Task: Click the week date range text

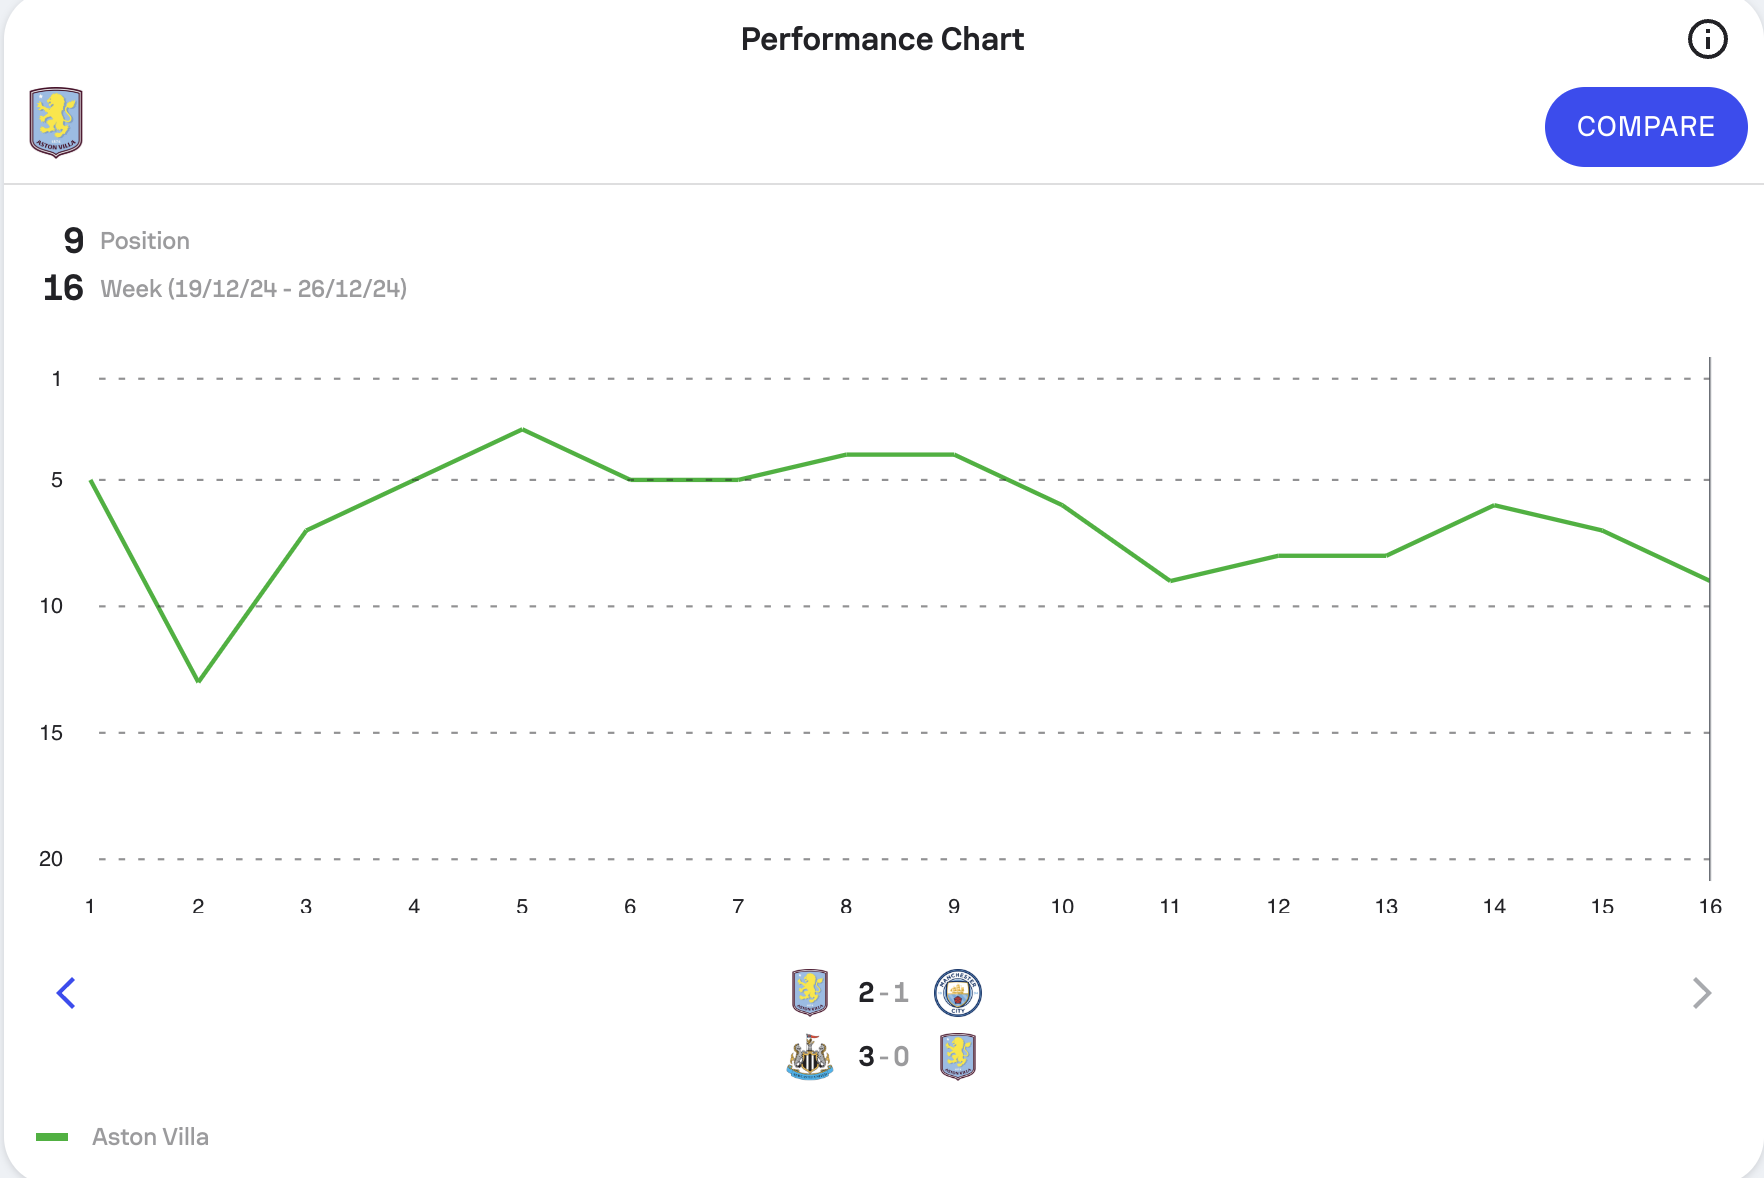Action: 253,289
